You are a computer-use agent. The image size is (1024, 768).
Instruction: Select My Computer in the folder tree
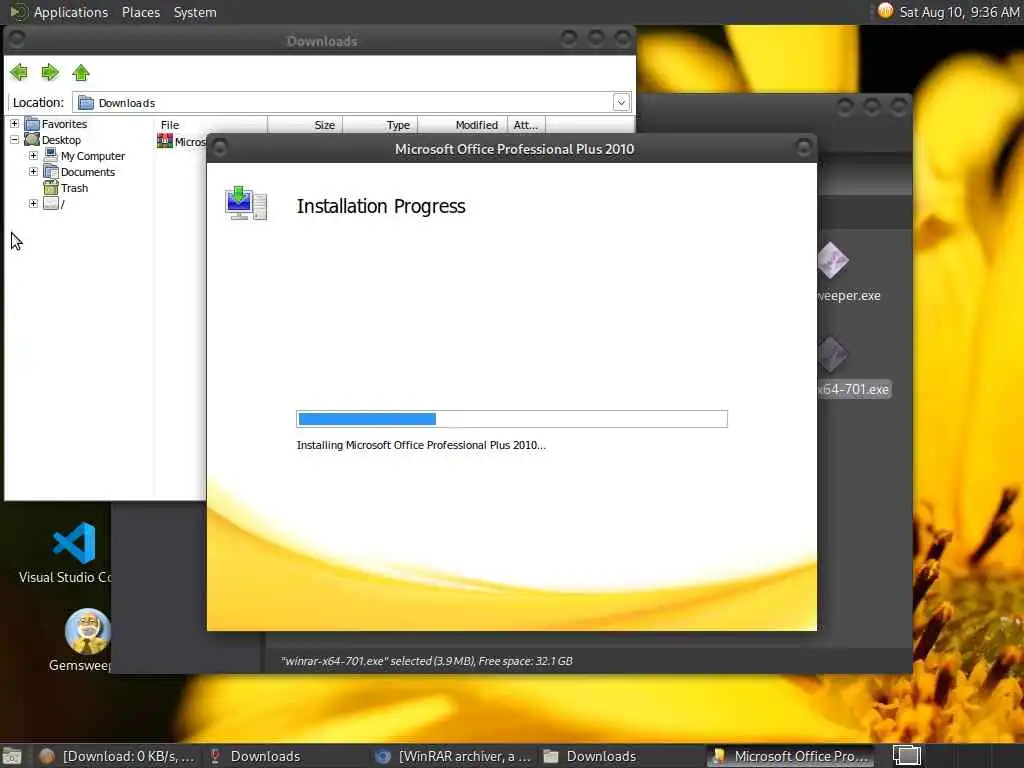point(93,156)
